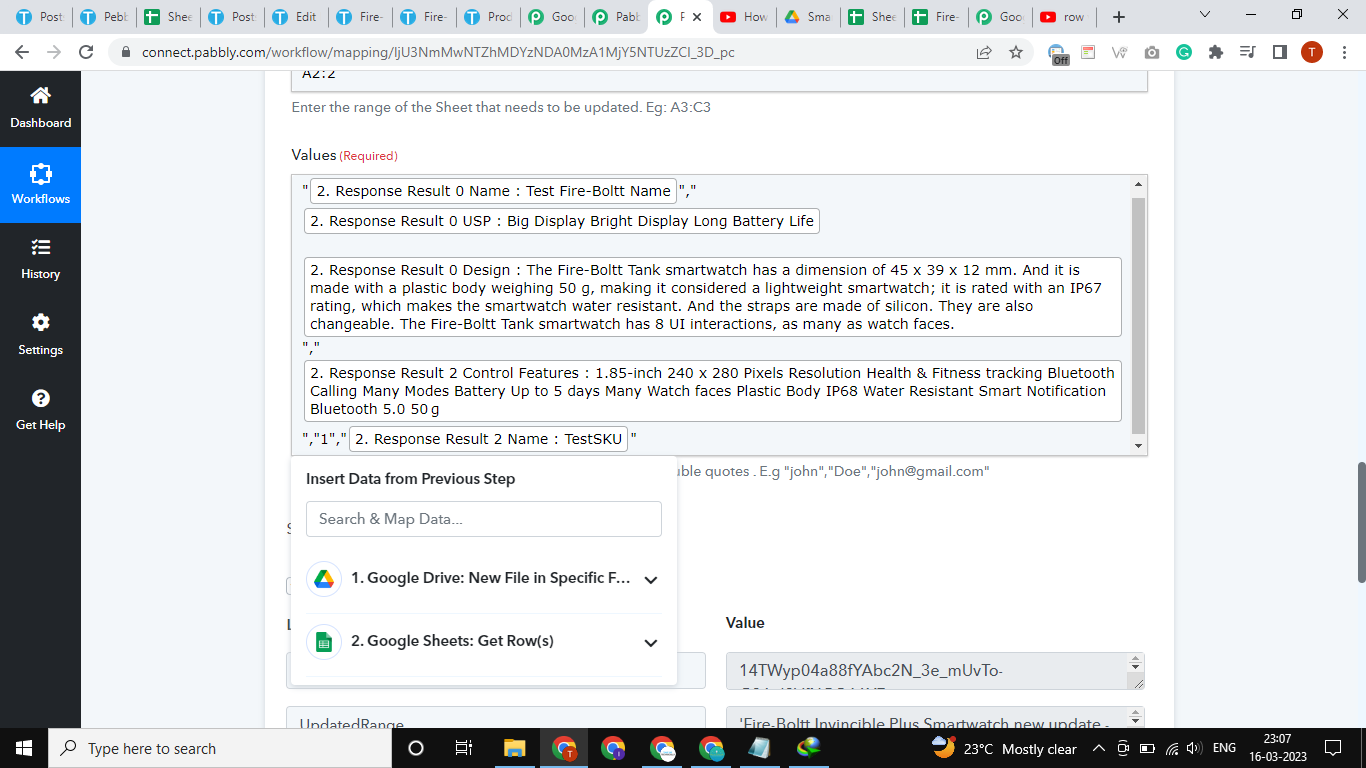Image resolution: width=1366 pixels, height=768 pixels.
Task: Click the Values field scroll-down arrow
Action: point(1138,446)
